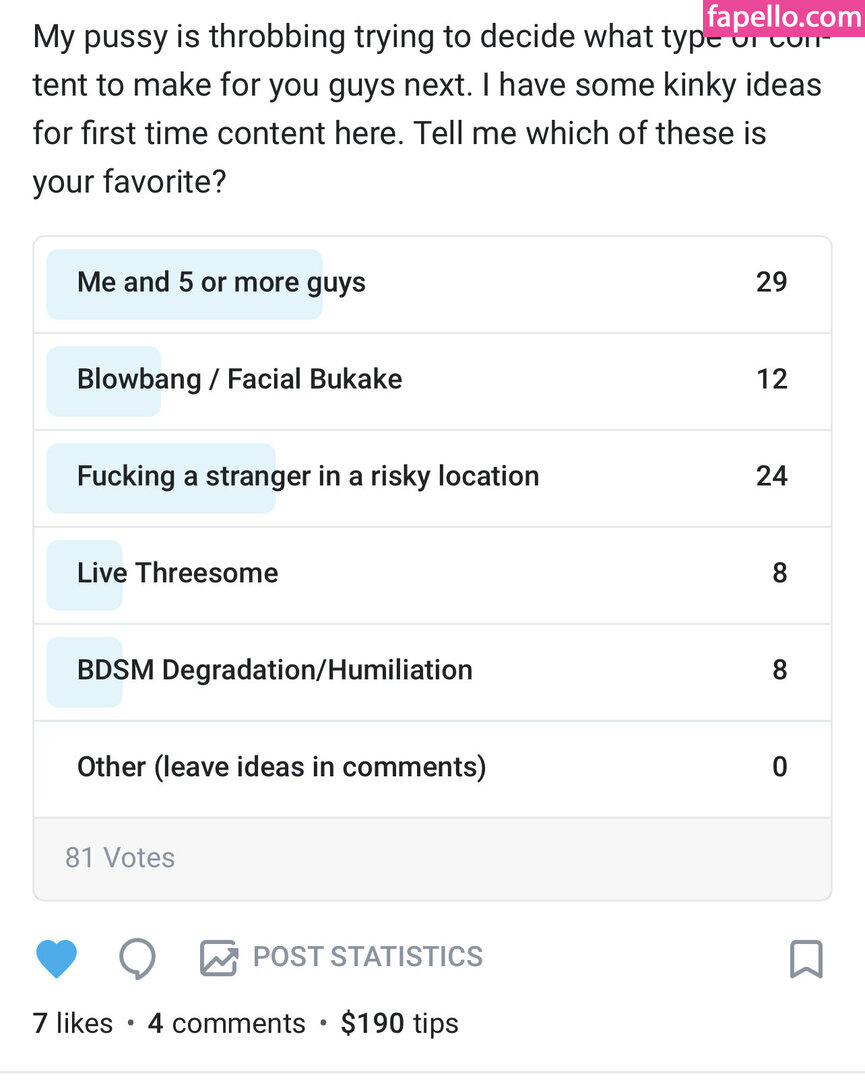Pick the "Blowbang / Facial Bukake" poll option
The height and width of the screenshot is (1080, 865).
[x=239, y=380]
